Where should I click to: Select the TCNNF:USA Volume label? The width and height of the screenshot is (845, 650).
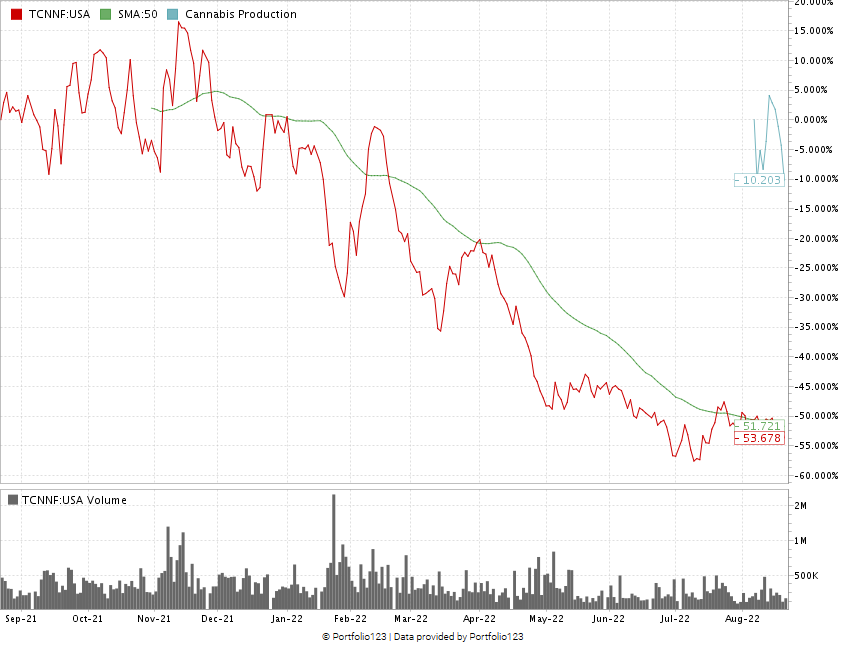(x=74, y=500)
